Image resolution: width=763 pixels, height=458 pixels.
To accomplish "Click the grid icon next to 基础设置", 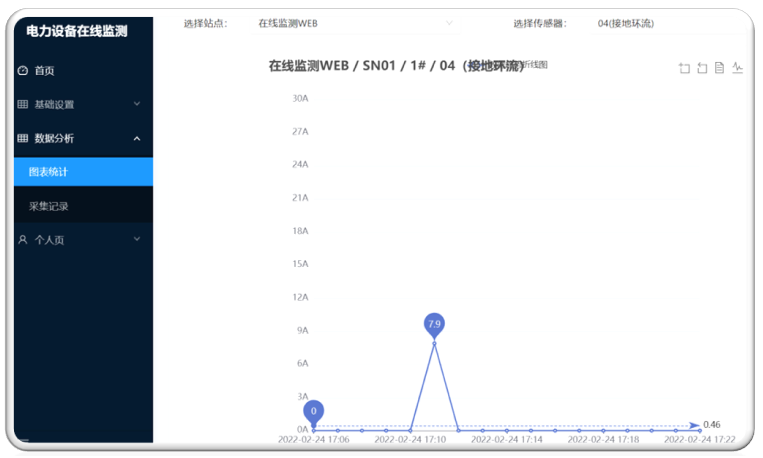I will [x=23, y=104].
